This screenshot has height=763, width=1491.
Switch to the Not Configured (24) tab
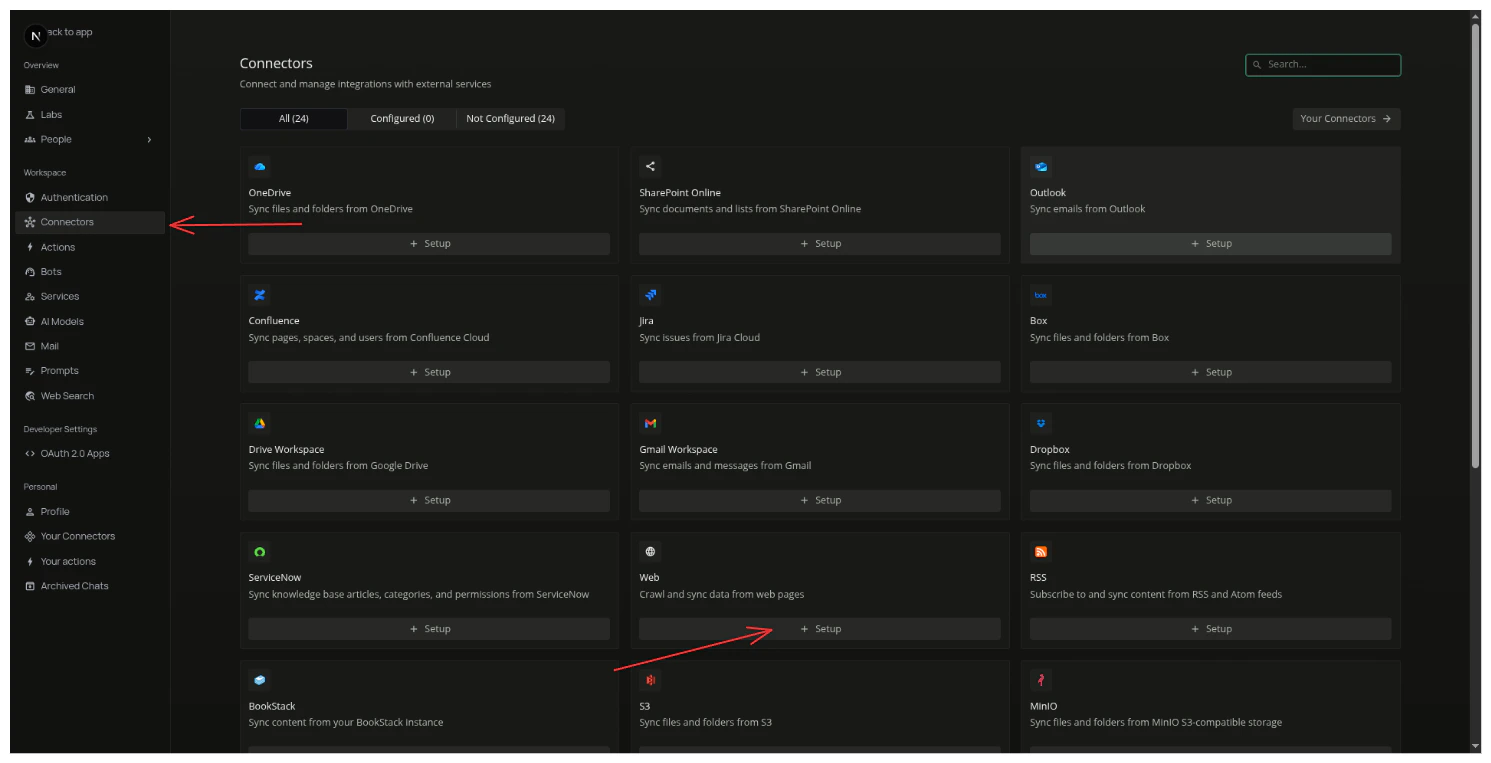click(510, 119)
